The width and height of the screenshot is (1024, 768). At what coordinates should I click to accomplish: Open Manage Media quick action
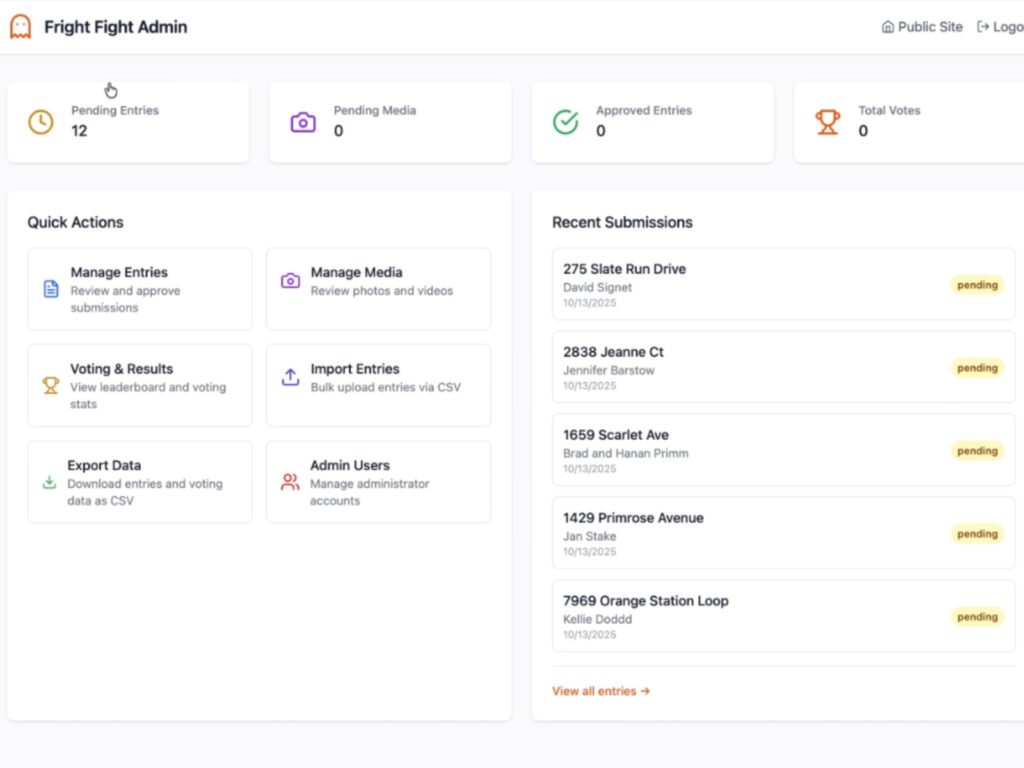(378, 289)
